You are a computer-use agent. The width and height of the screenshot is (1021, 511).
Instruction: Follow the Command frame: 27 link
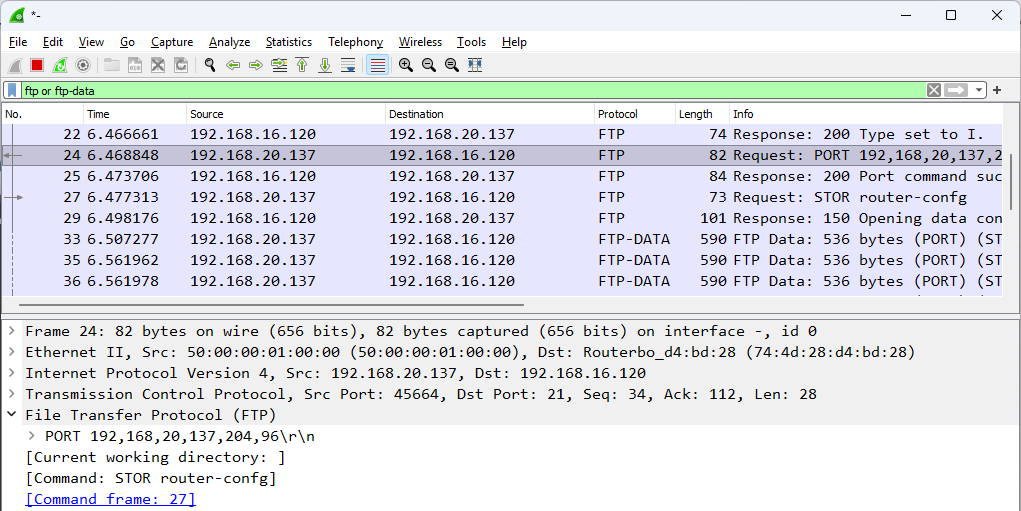110,499
